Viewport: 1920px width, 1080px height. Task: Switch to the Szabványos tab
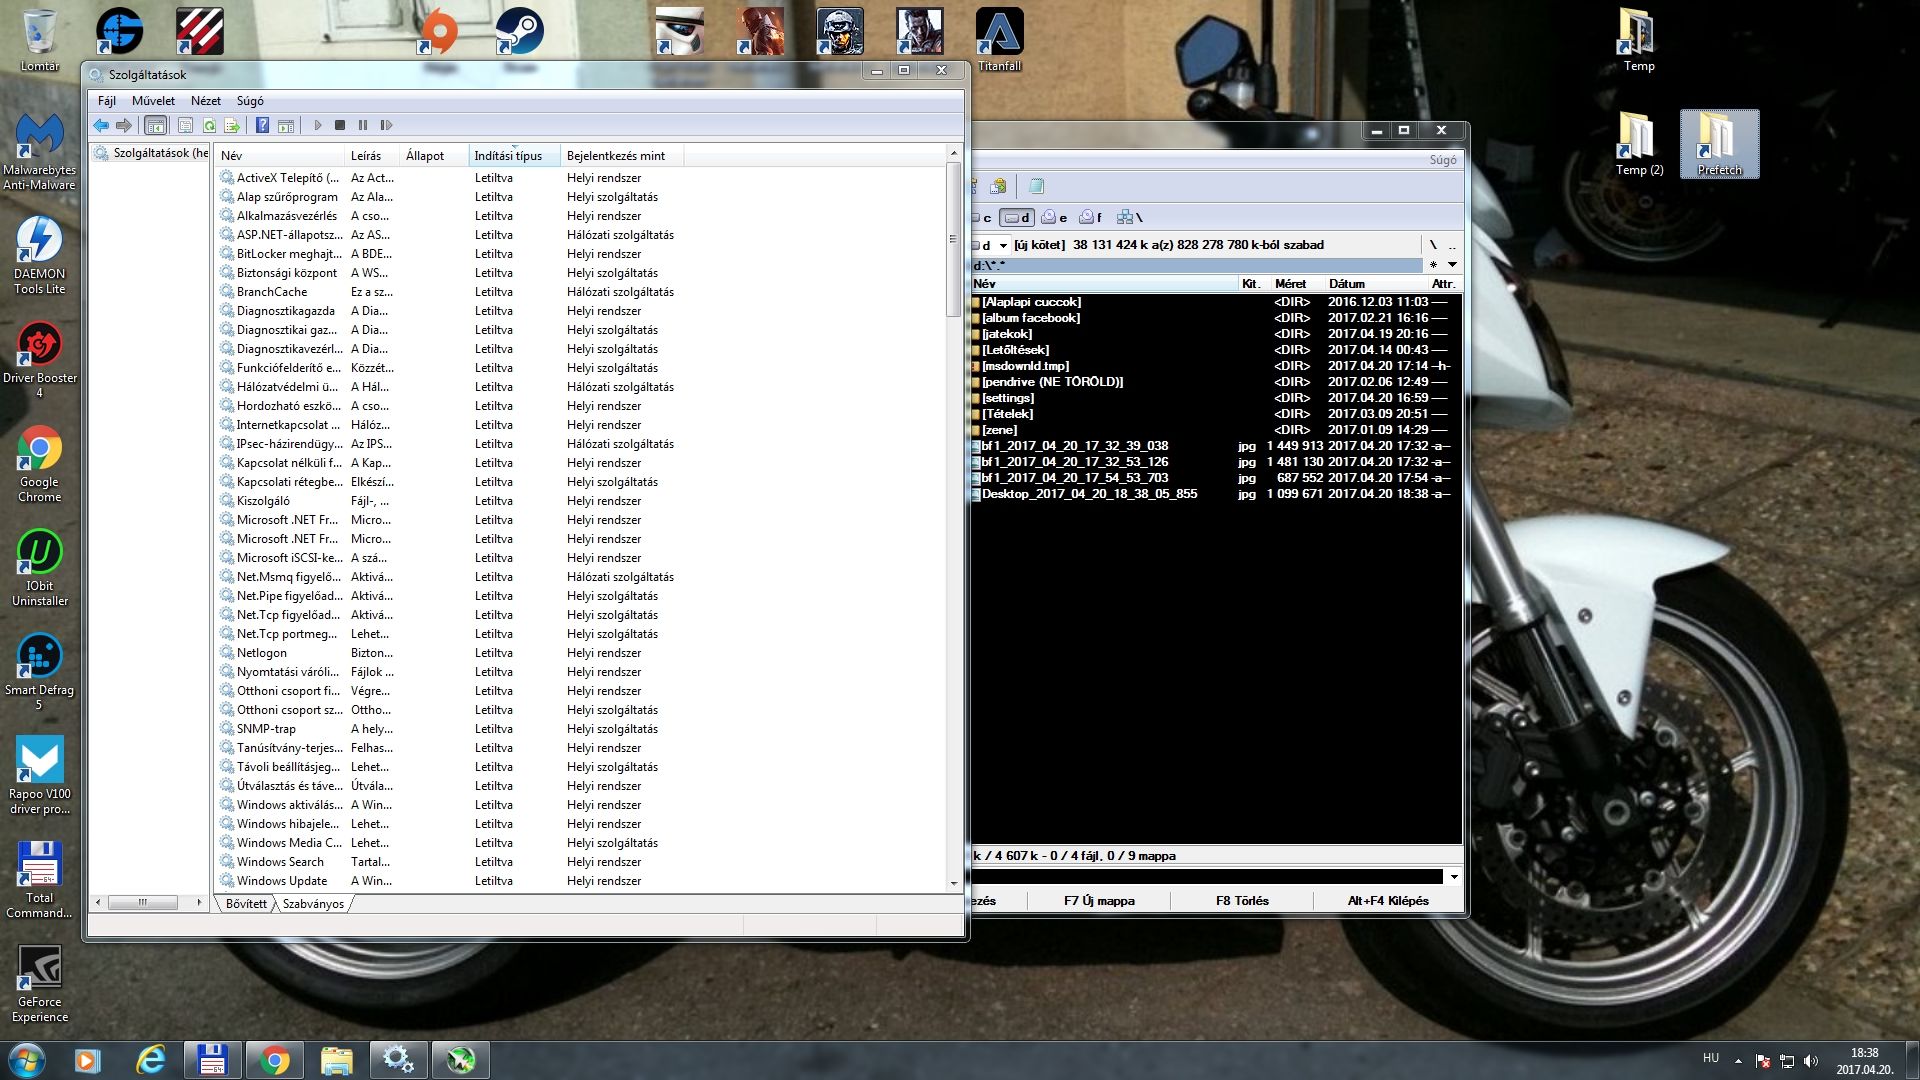coord(313,904)
